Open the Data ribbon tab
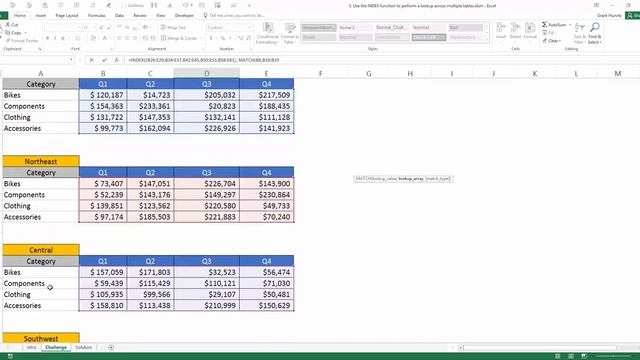 (119, 16)
